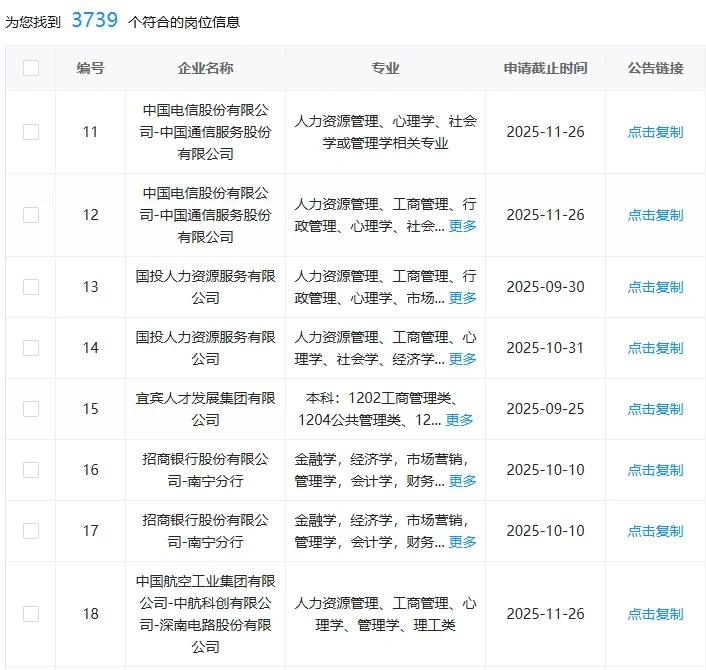Click deadline 2025-11-26 in row 12

[x=545, y=215]
